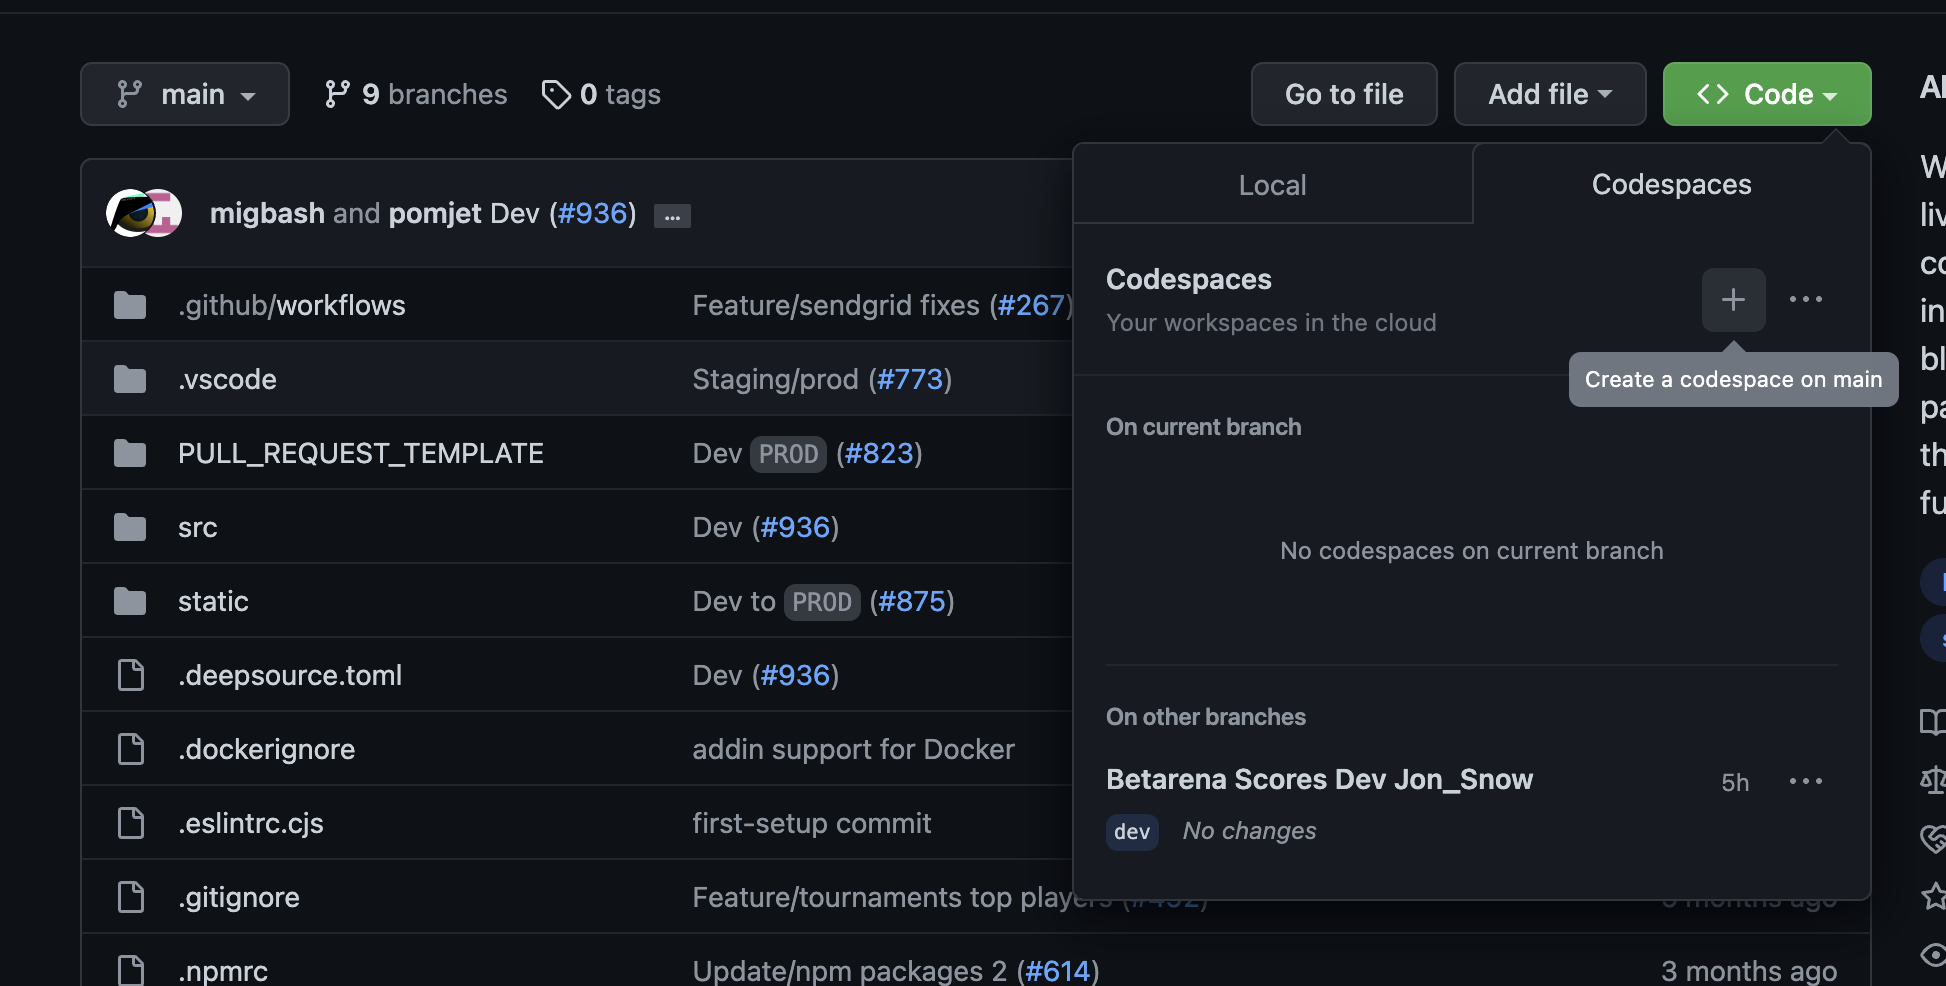Click the commit authors' avatars
The height and width of the screenshot is (986, 1946).
[143, 213]
